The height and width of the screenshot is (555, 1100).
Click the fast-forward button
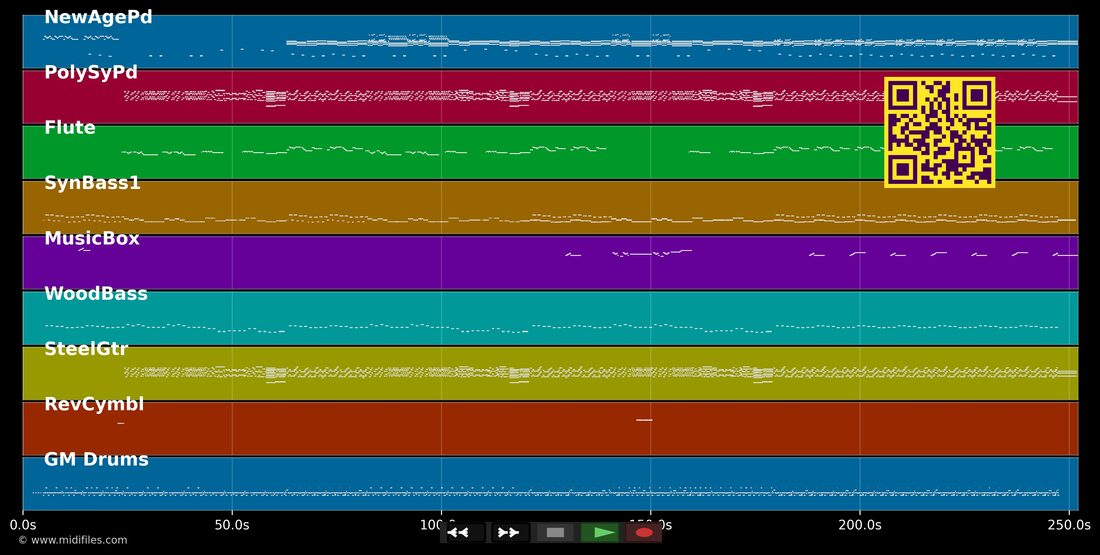pyautogui.click(x=510, y=533)
